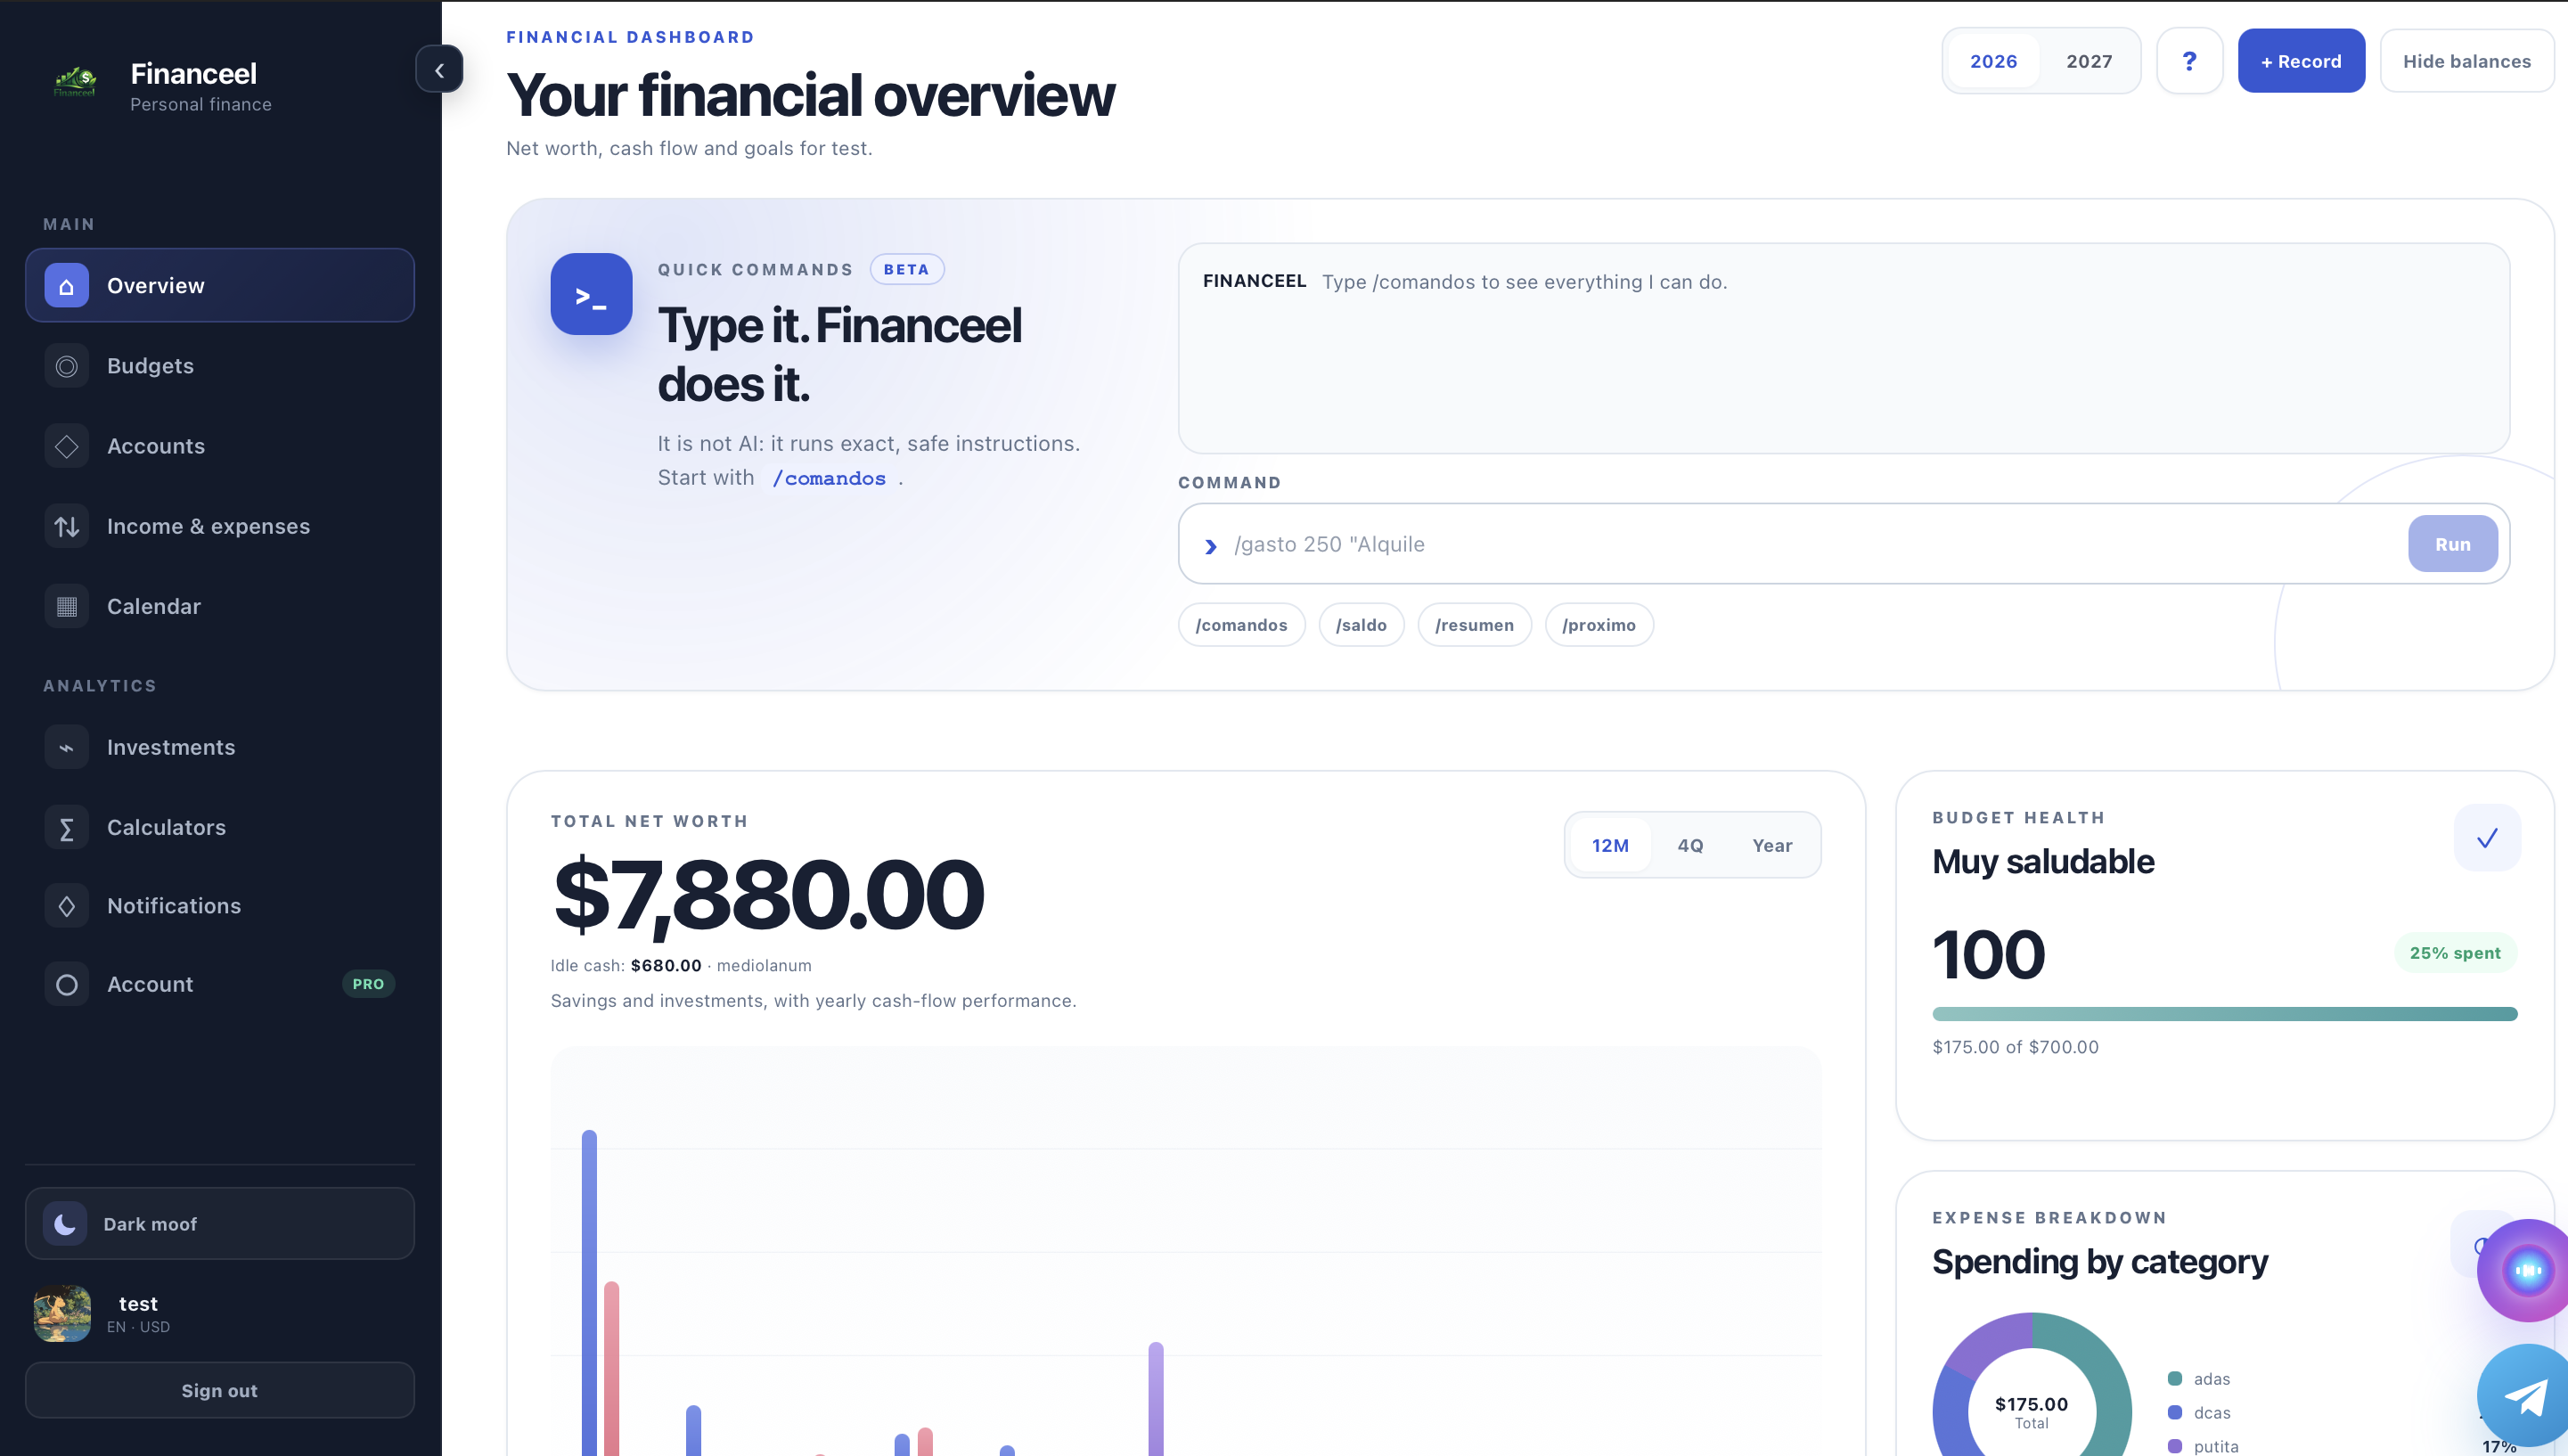Click the $175.00 of $700.00 text

point(2015,1047)
